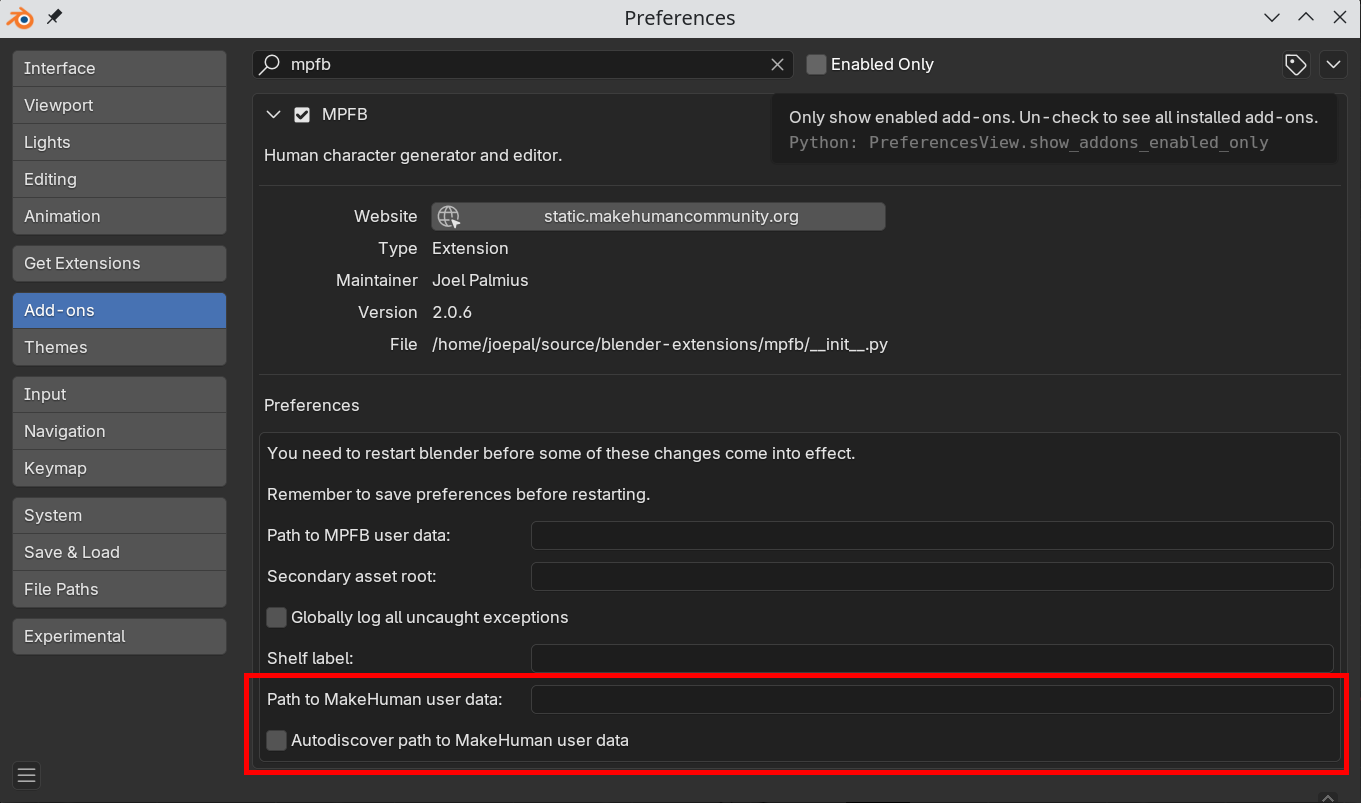The image size is (1361, 803).
Task: Enable Autodiscover path to MakeHuman user data
Action: [276, 740]
